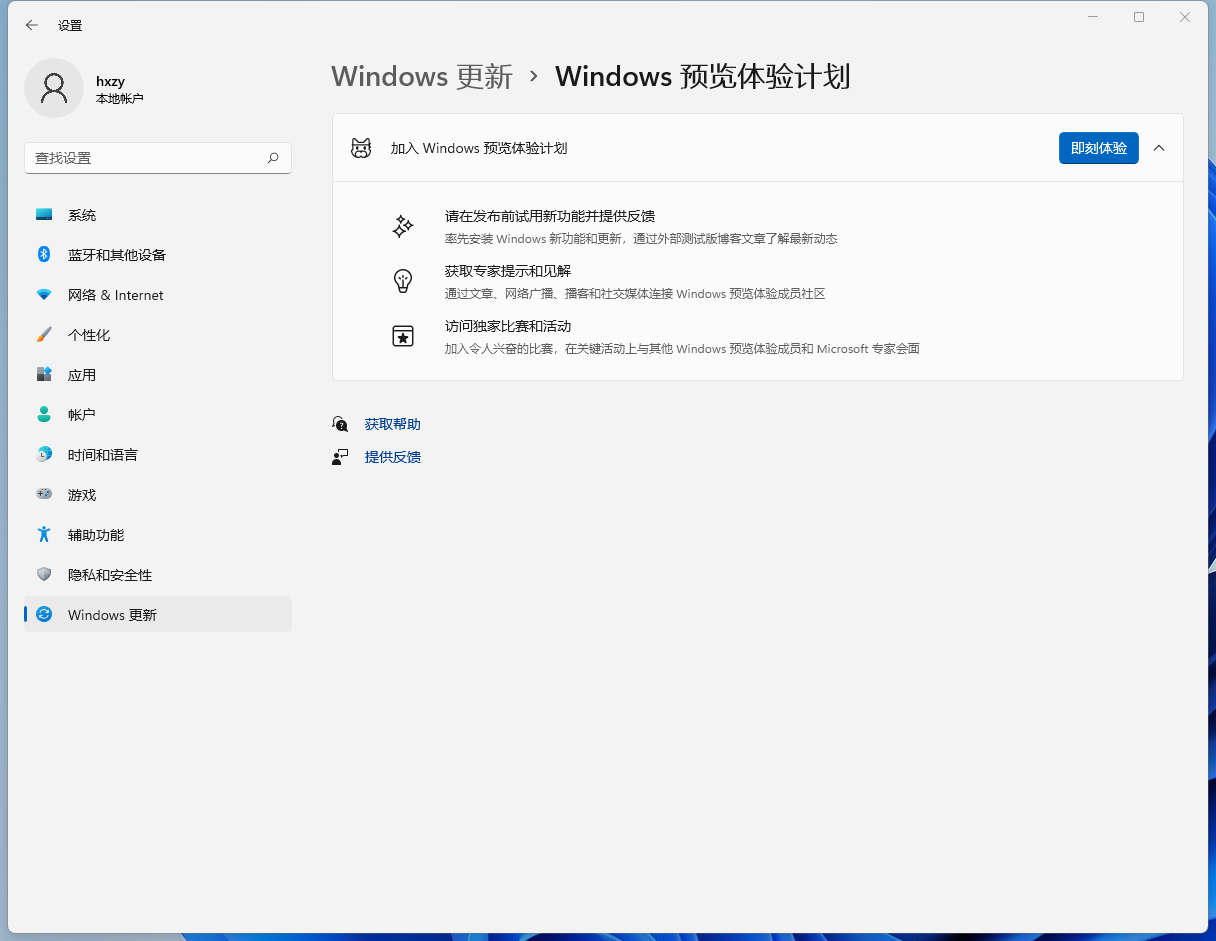Click the sync icon beside Windows 更新
Screen dimensions: 1216x941
tap(44, 615)
